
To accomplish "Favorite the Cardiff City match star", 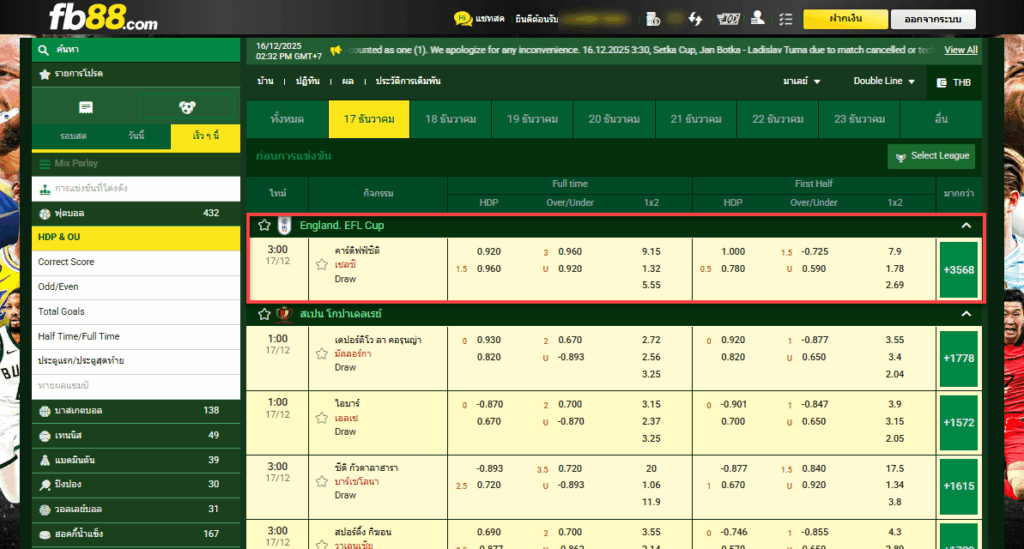I will point(321,264).
